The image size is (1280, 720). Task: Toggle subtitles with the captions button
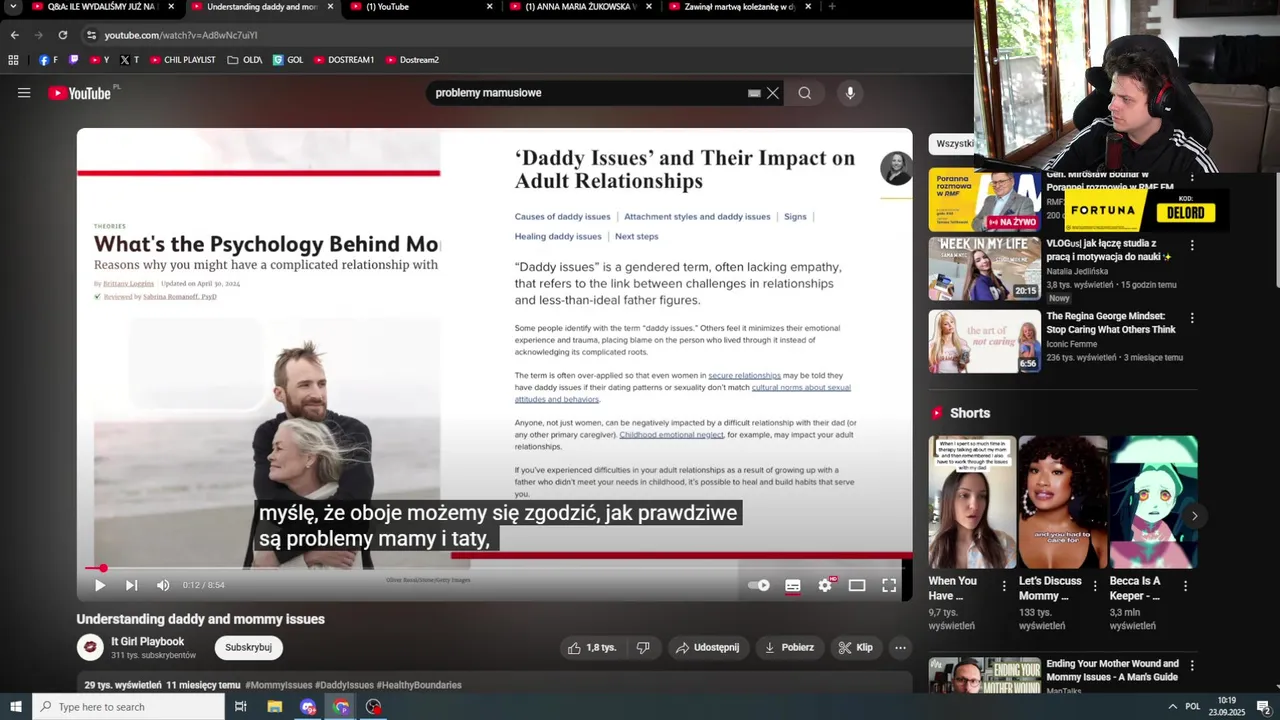tap(793, 585)
